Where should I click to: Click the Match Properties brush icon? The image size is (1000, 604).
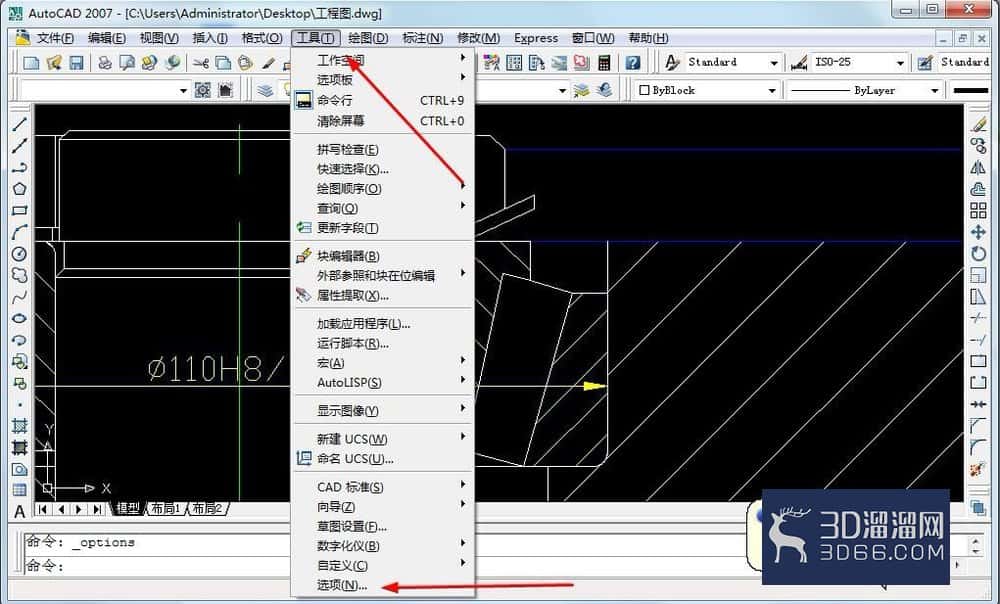click(268, 63)
